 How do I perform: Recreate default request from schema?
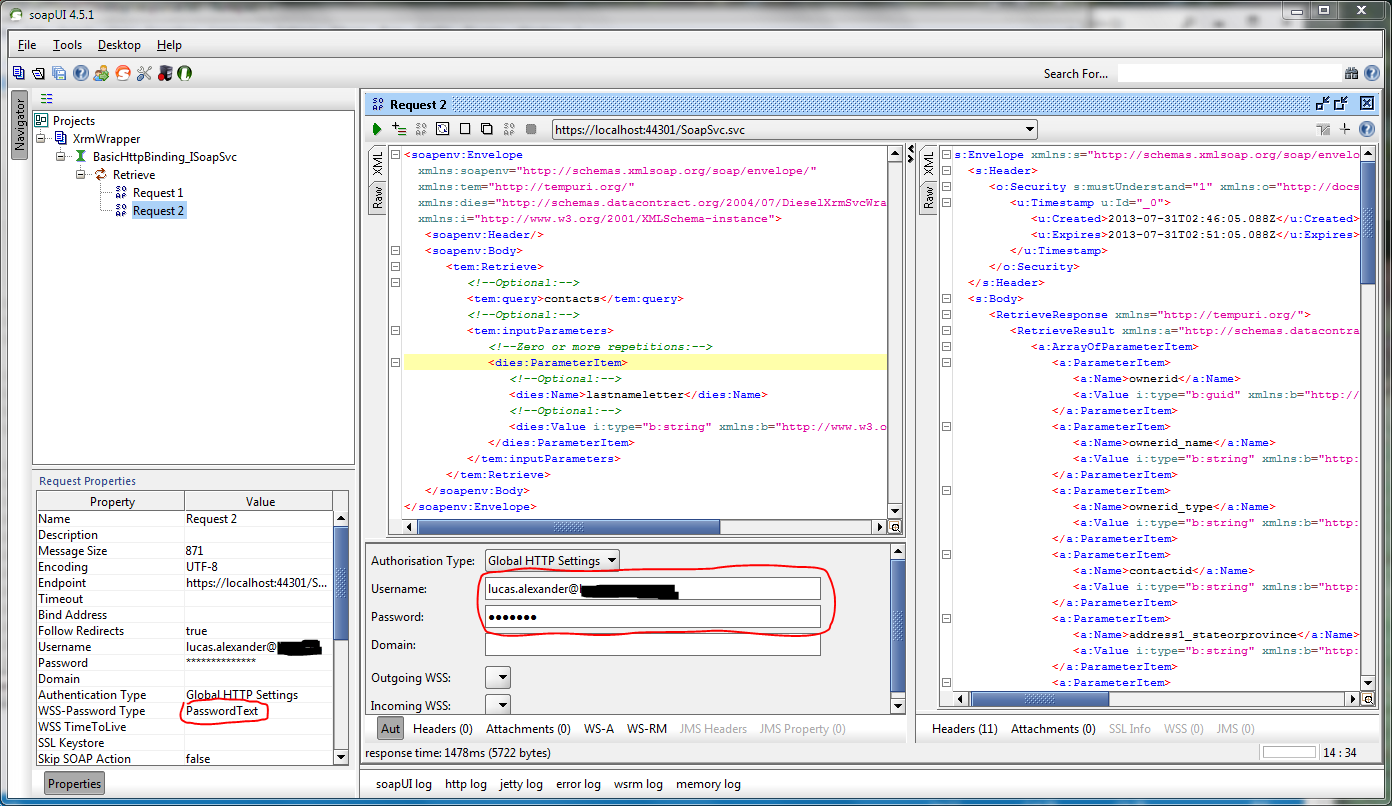click(x=443, y=129)
